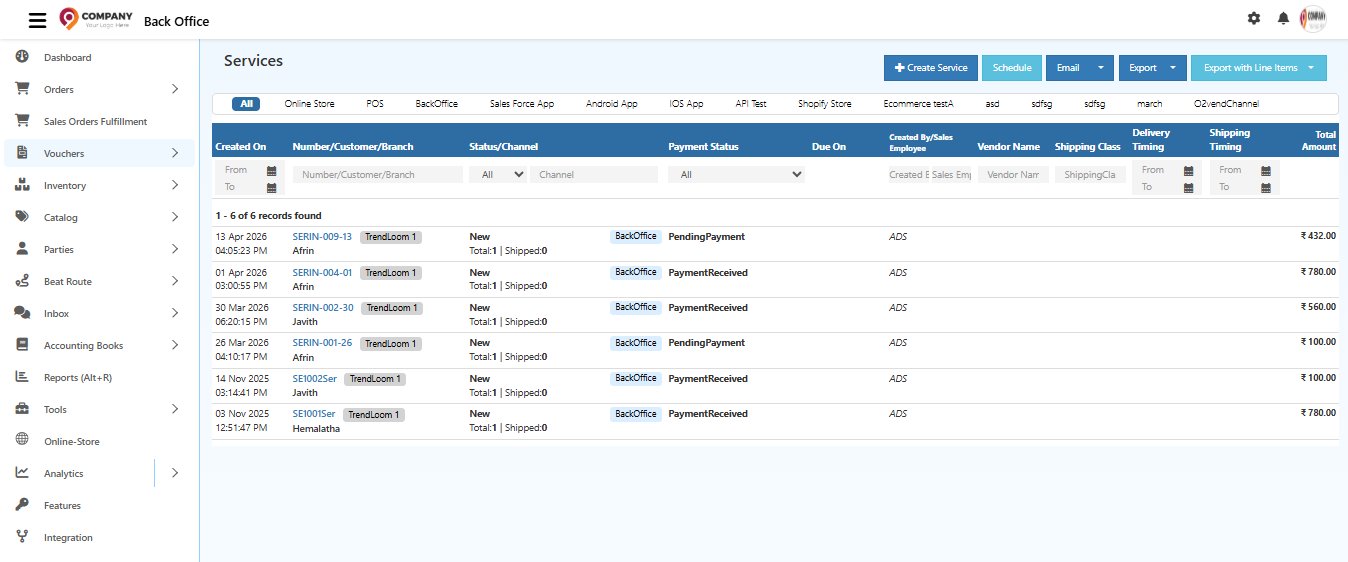1348x562 pixels.
Task: Click Reports chart icon
Action: point(22,377)
